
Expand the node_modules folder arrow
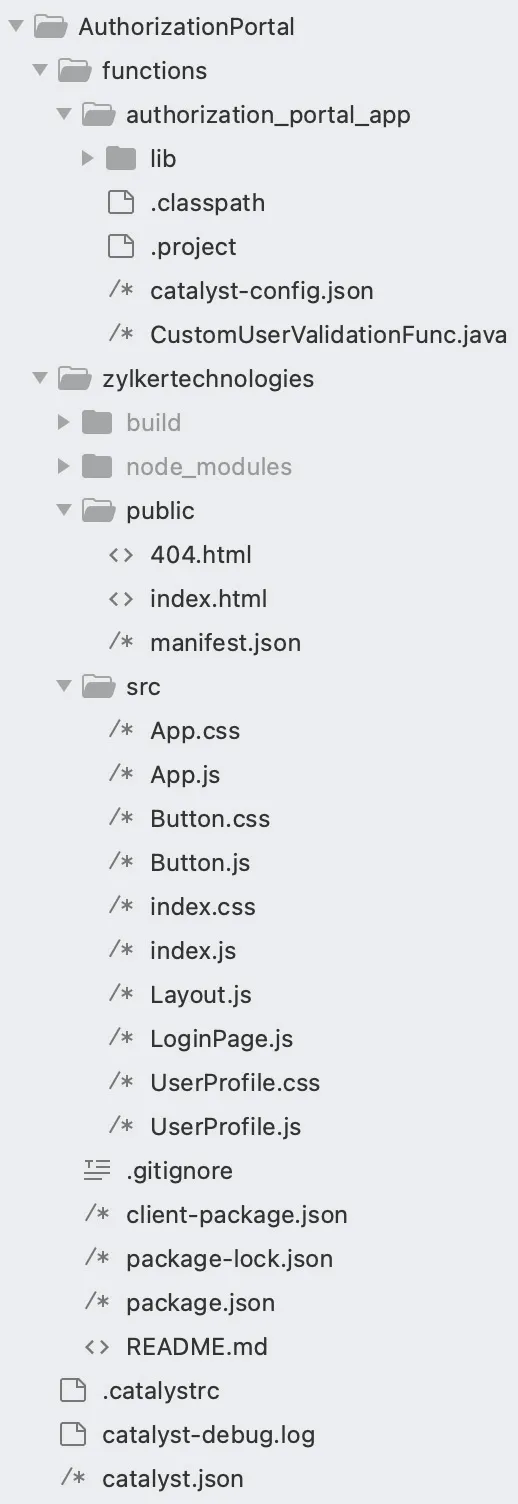[x=64, y=466]
